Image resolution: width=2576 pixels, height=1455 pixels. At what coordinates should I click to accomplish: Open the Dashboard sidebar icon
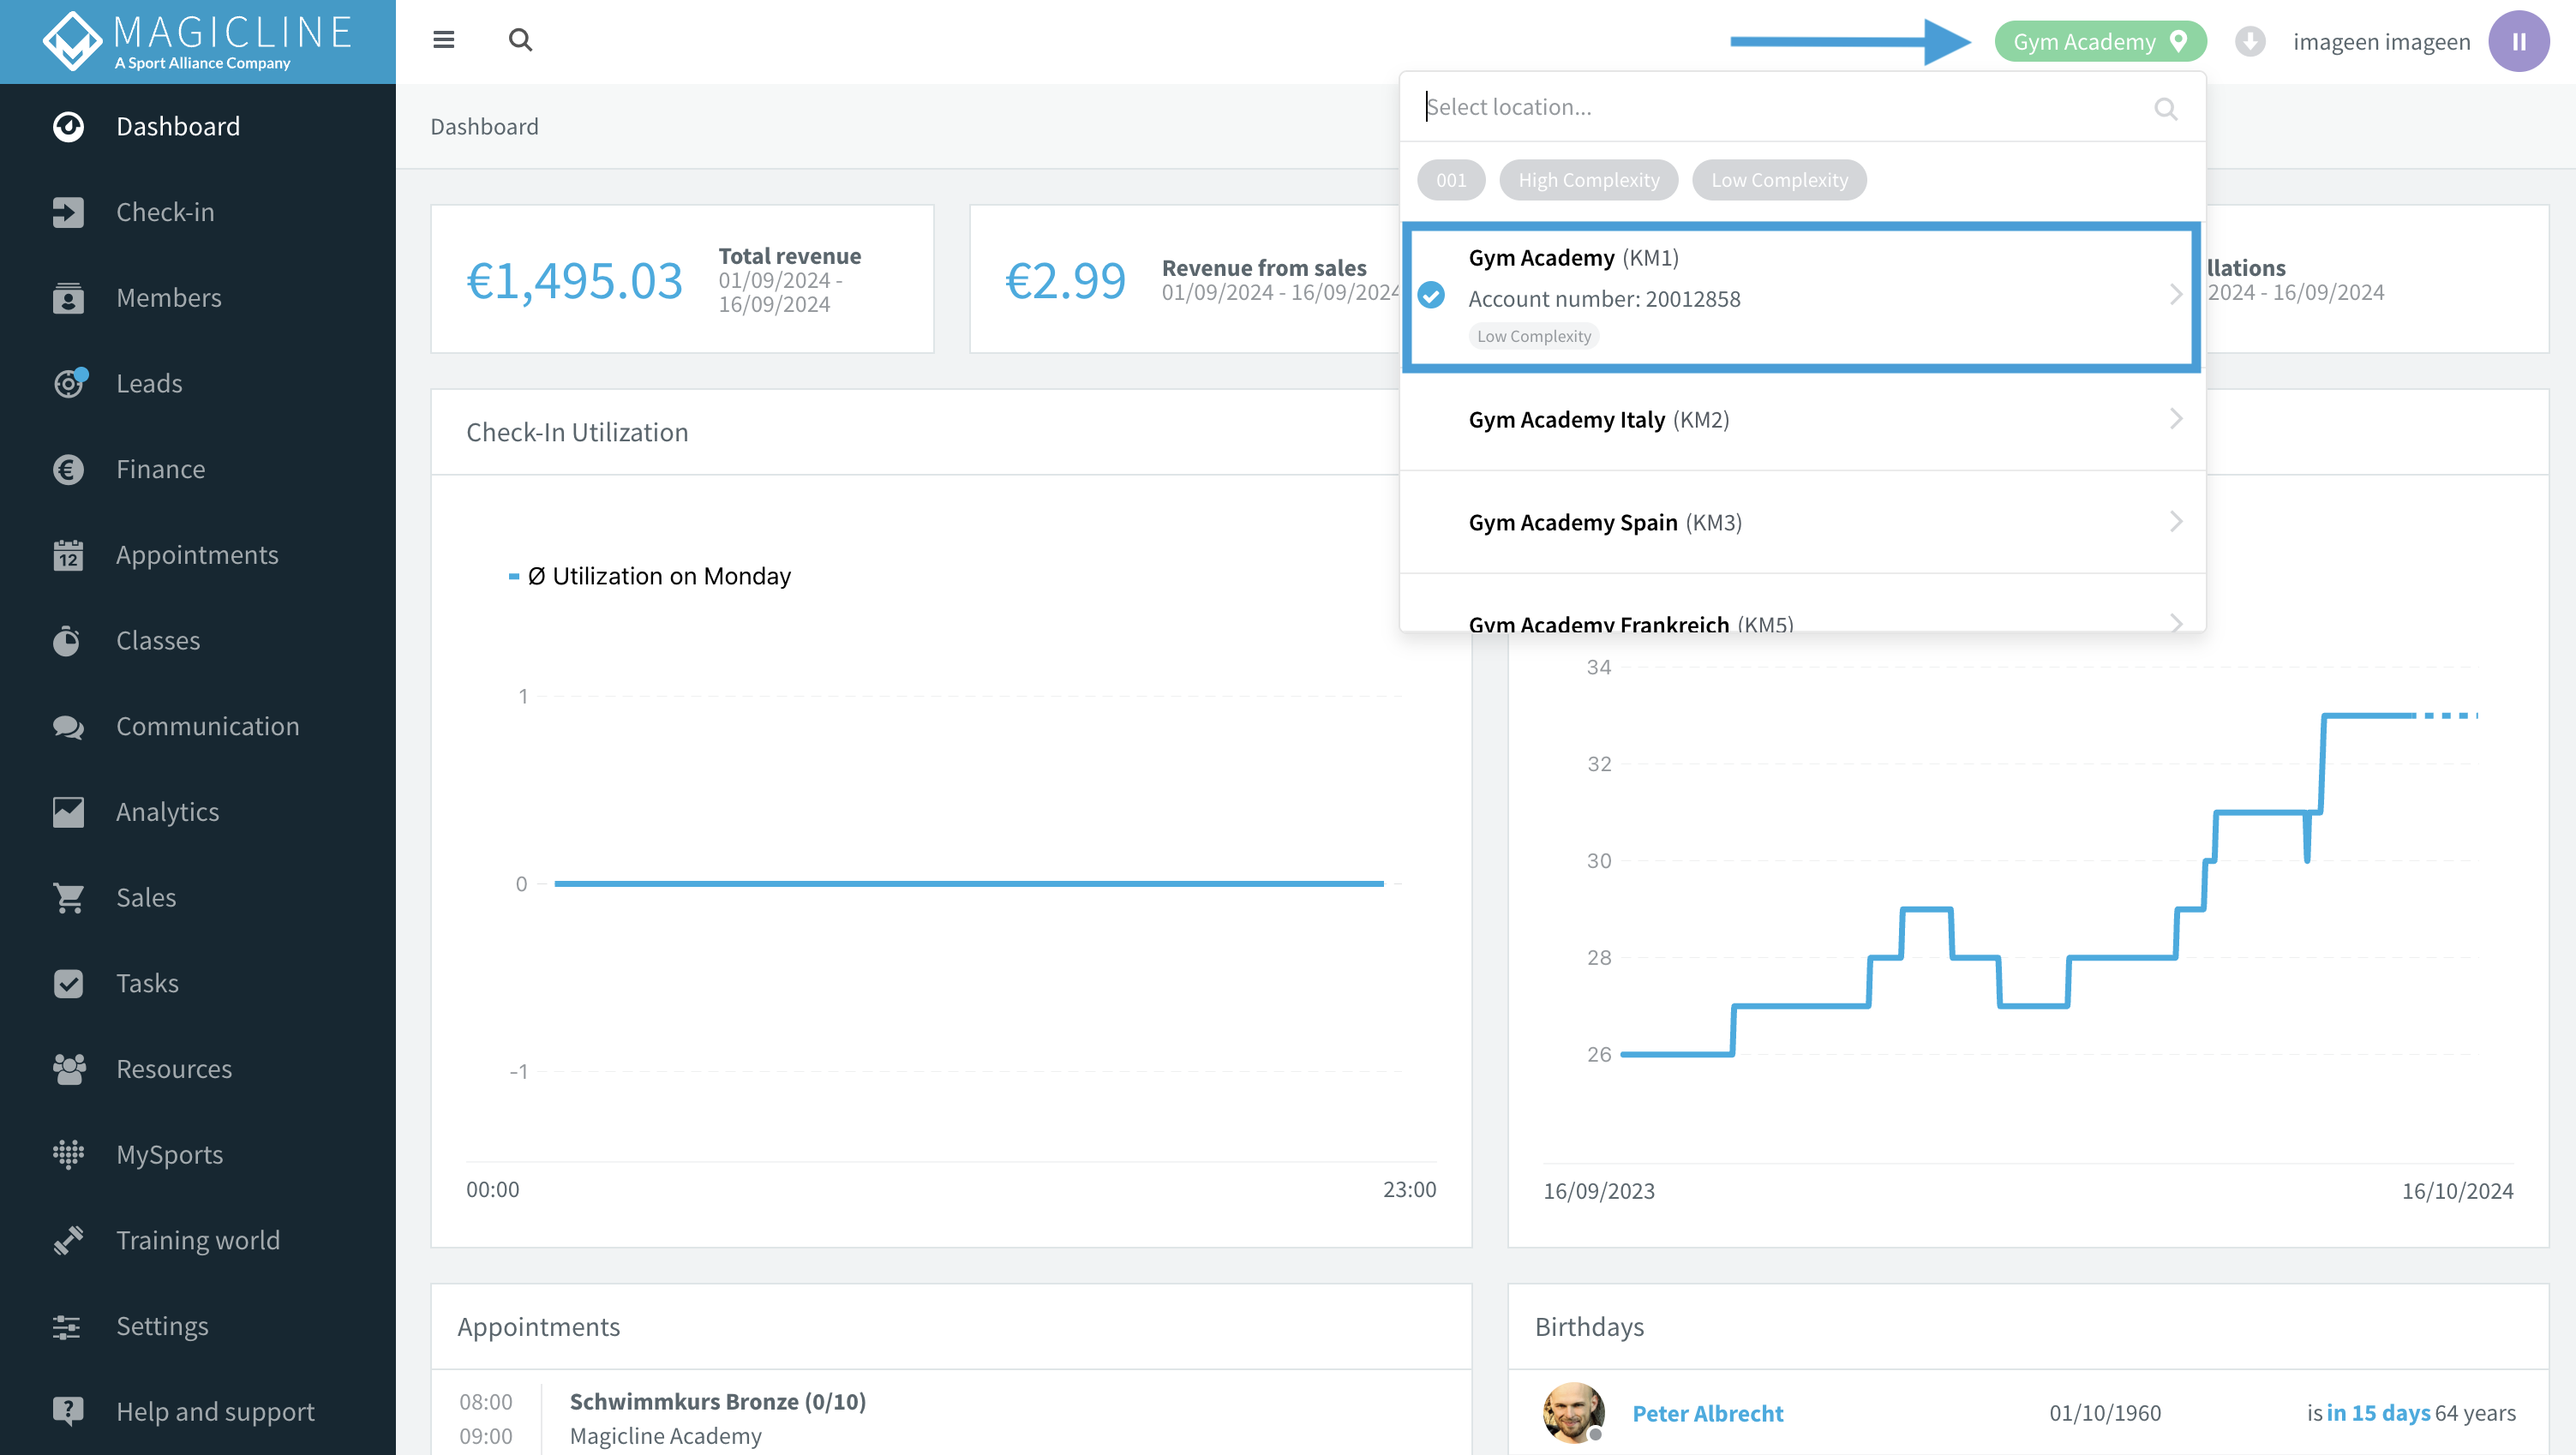tap(68, 127)
